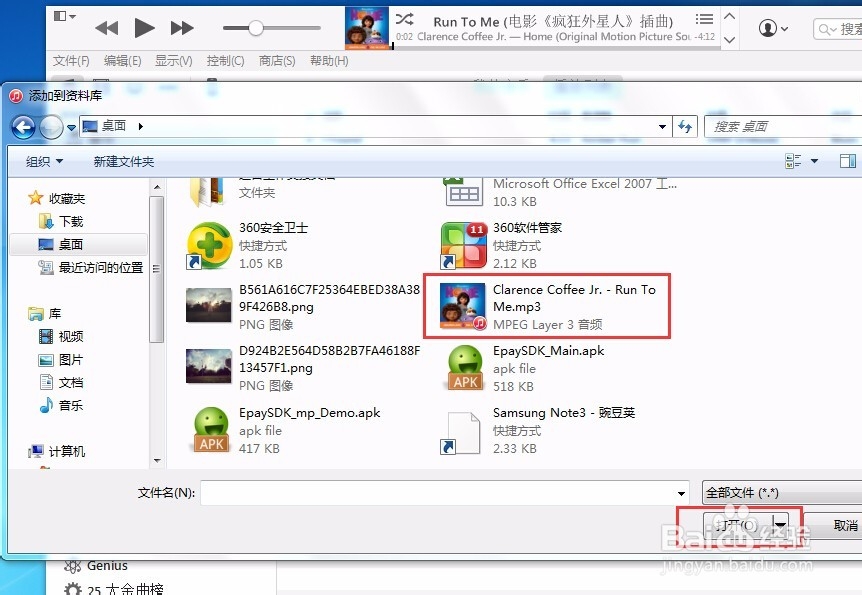This screenshot has height=595, width=862.
Task: Toggle shuffle in iTunes player
Action: (405, 19)
